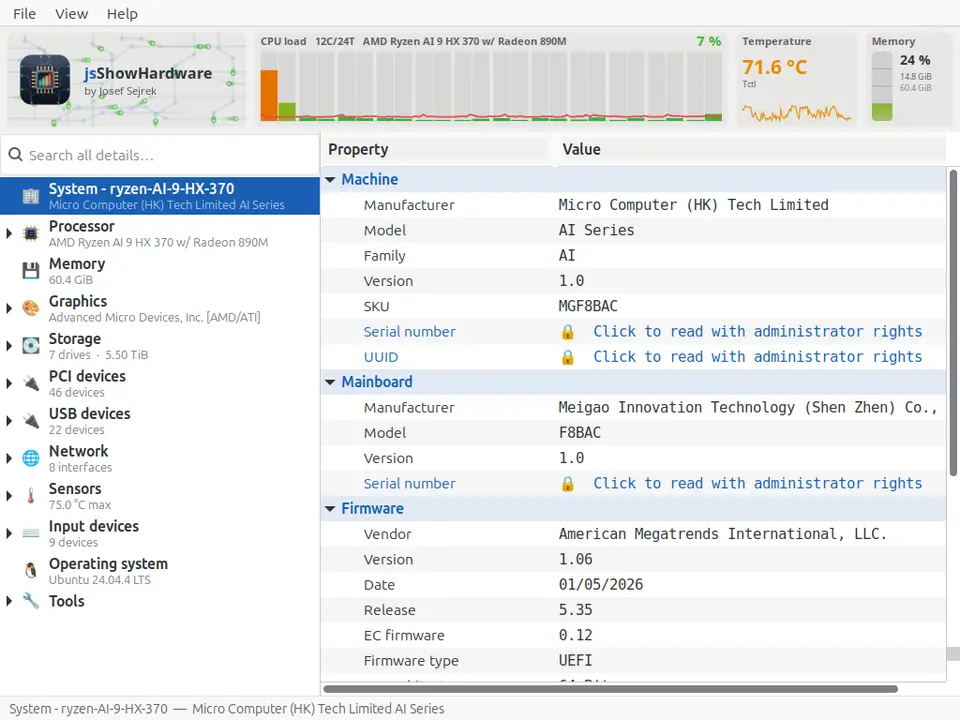Click to read Mainboard serial number with admin rights
Screen dimensions: 960x720
pos(757,483)
